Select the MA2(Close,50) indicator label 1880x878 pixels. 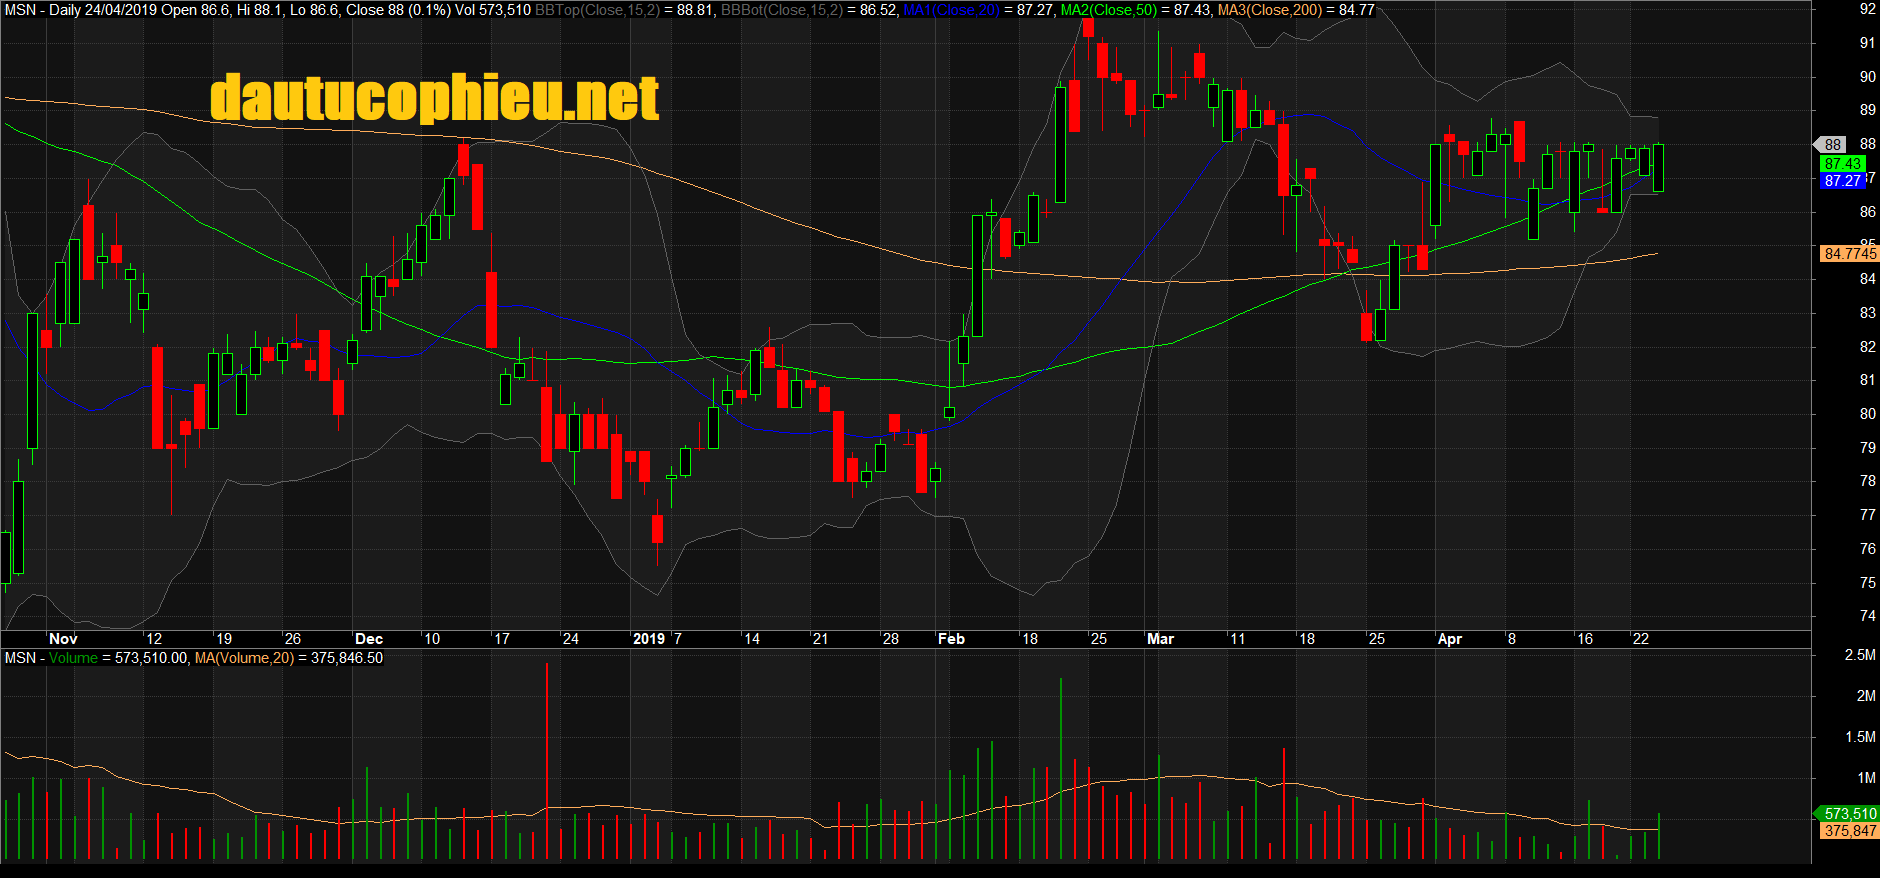click(1108, 10)
